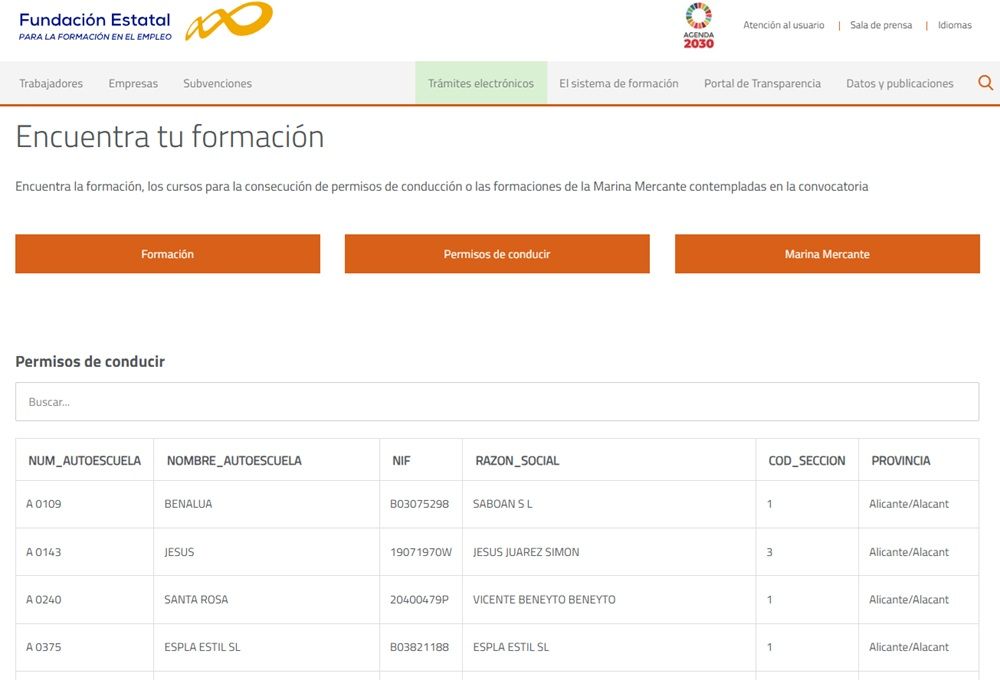The image size is (1000, 680).
Task: Open the Idiomas language selector
Action: pyautogui.click(x=953, y=24)
